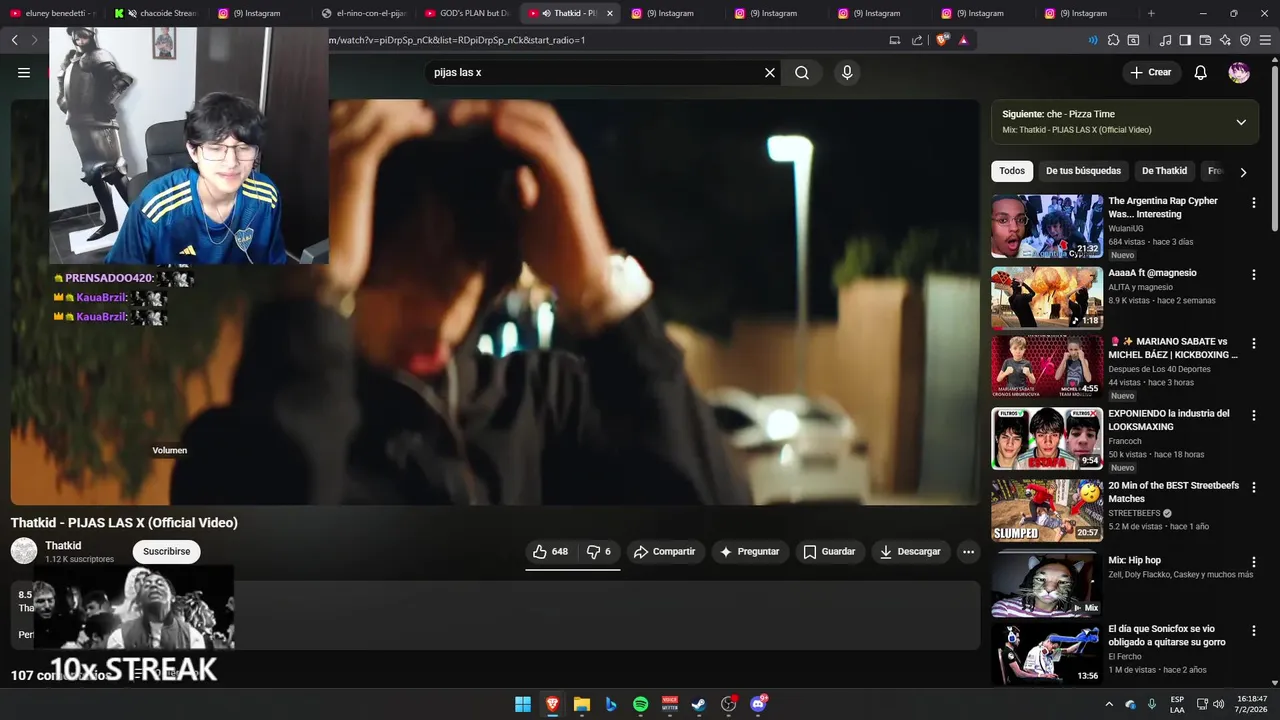The image size is (1280, 720).
Task: Select the Todos filter chip
Action: (x=1012, y=171)
